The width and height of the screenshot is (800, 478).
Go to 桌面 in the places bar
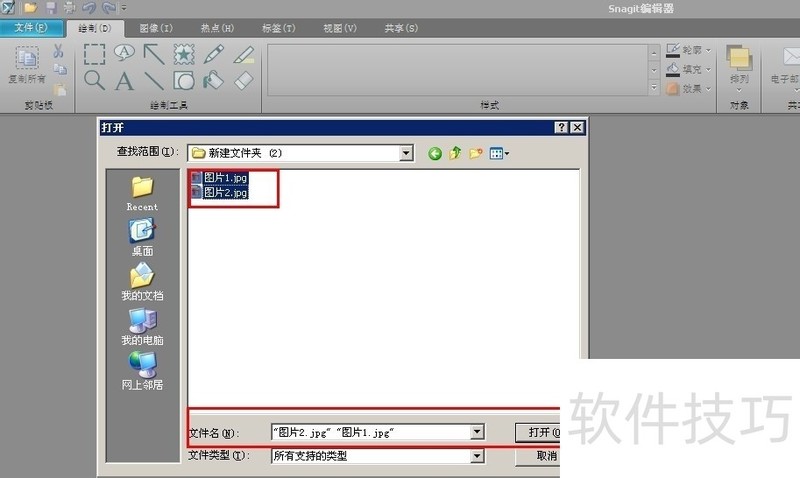pos(142,237)
